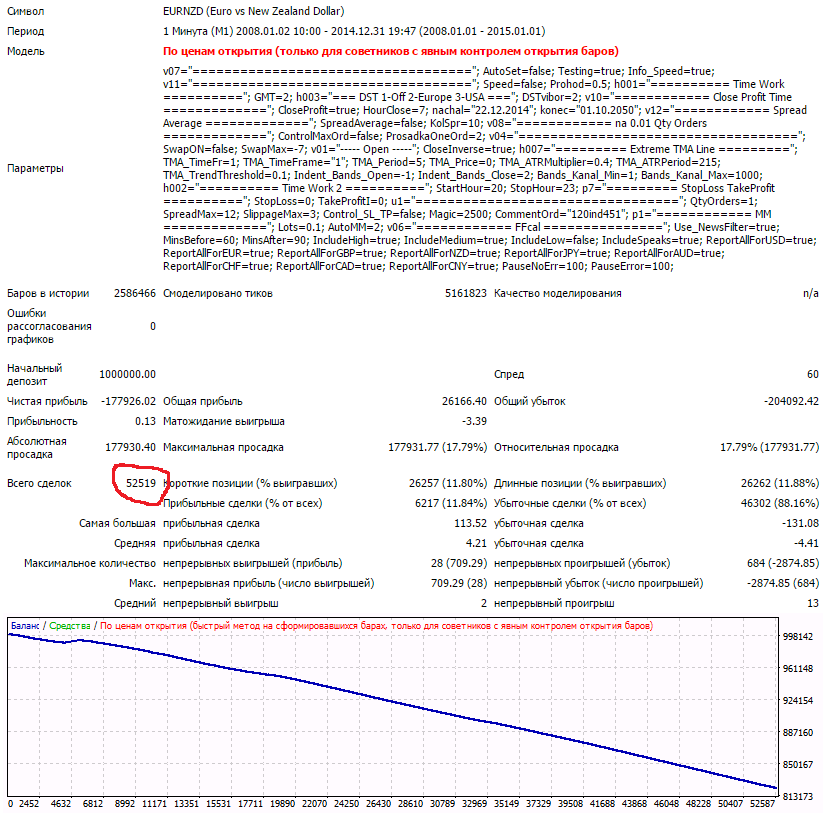Click the 'Модель' label
Screen dimensions: 830x813
25,51
